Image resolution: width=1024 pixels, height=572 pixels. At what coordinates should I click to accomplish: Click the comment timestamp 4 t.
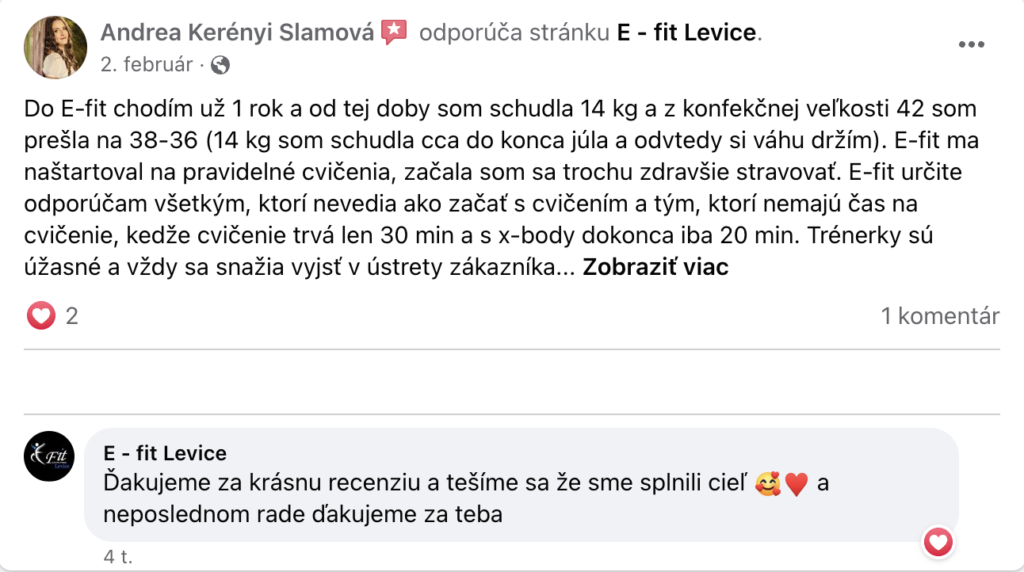pos(117,556)
